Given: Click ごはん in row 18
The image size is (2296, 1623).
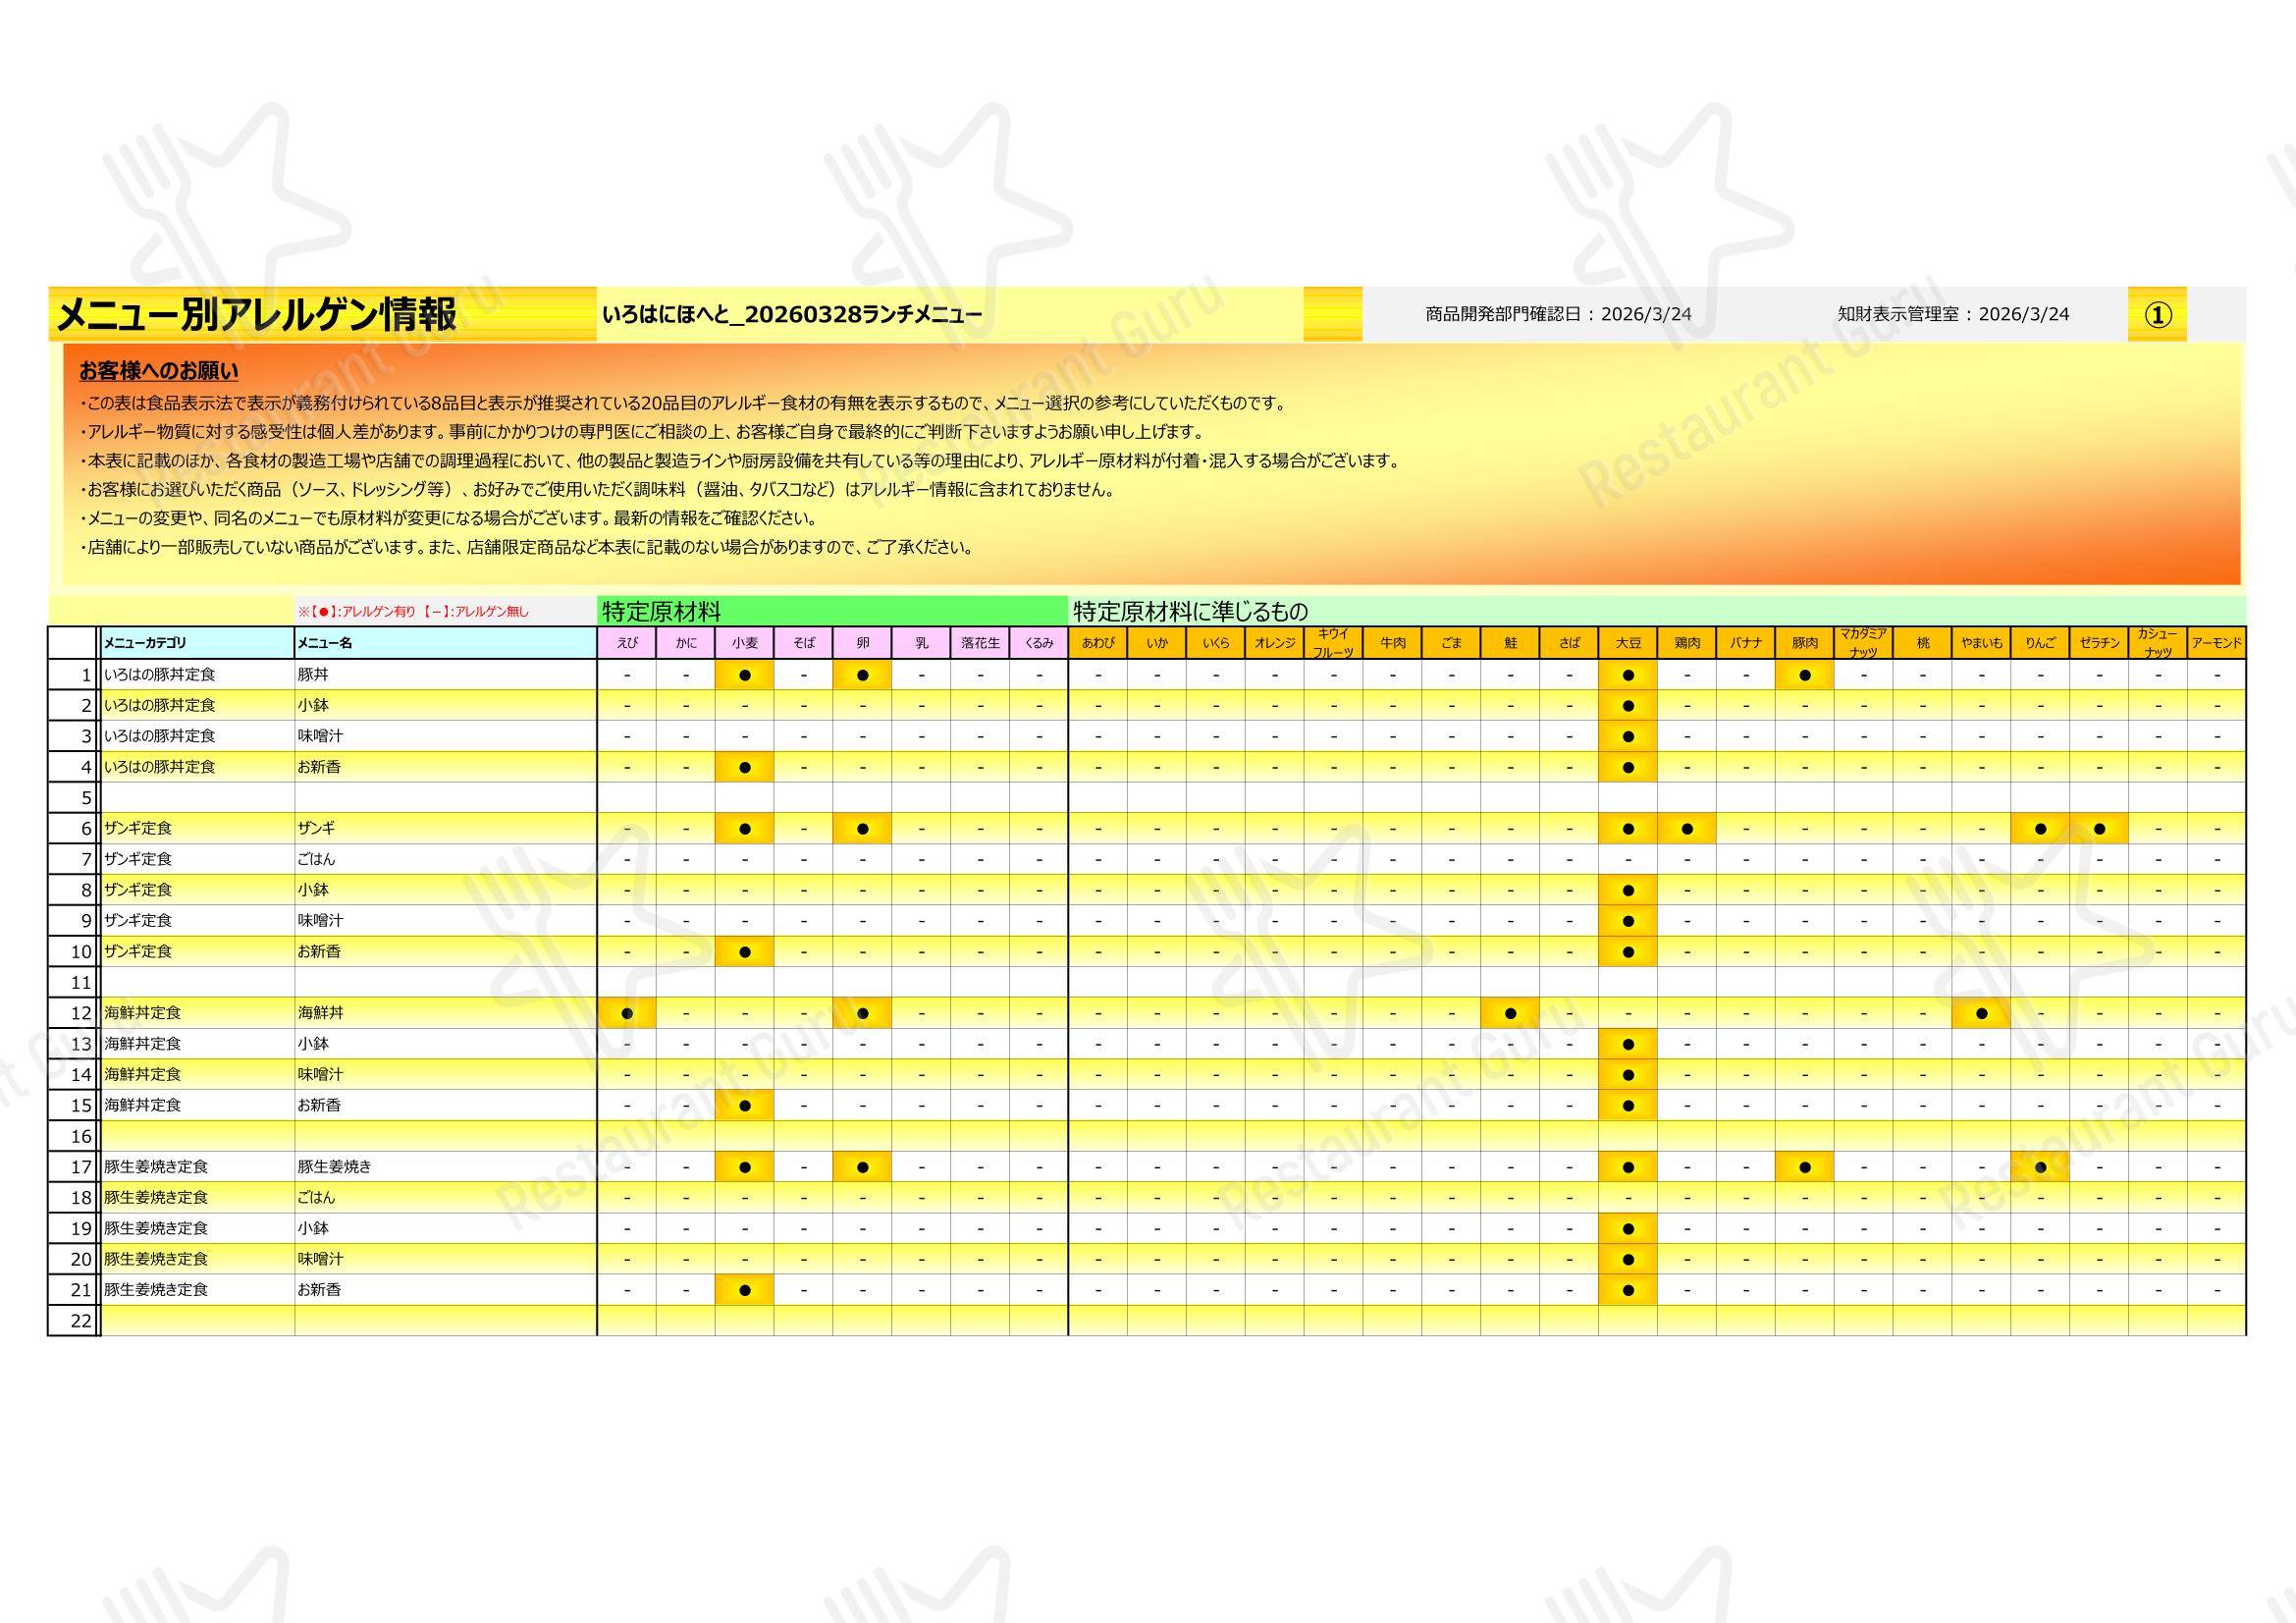Looking at the screenshot, I should [317, 1197].
